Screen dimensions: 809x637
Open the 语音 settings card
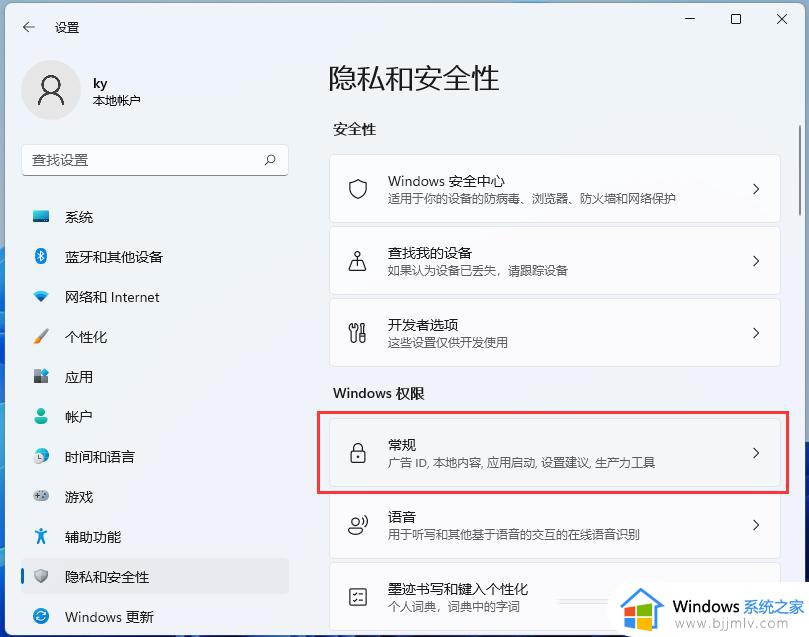click(x=555, y=525)
